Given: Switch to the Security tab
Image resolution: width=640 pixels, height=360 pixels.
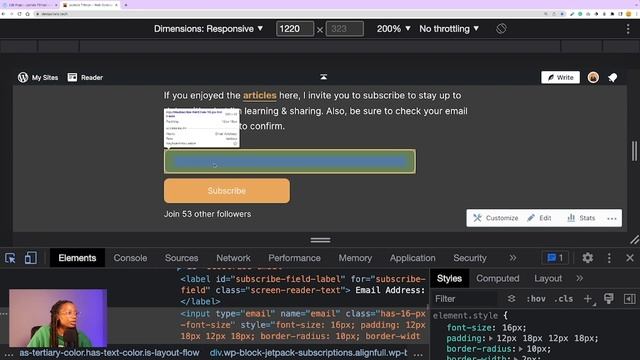Looking at the screenshot, I should [x=470, y=258].
